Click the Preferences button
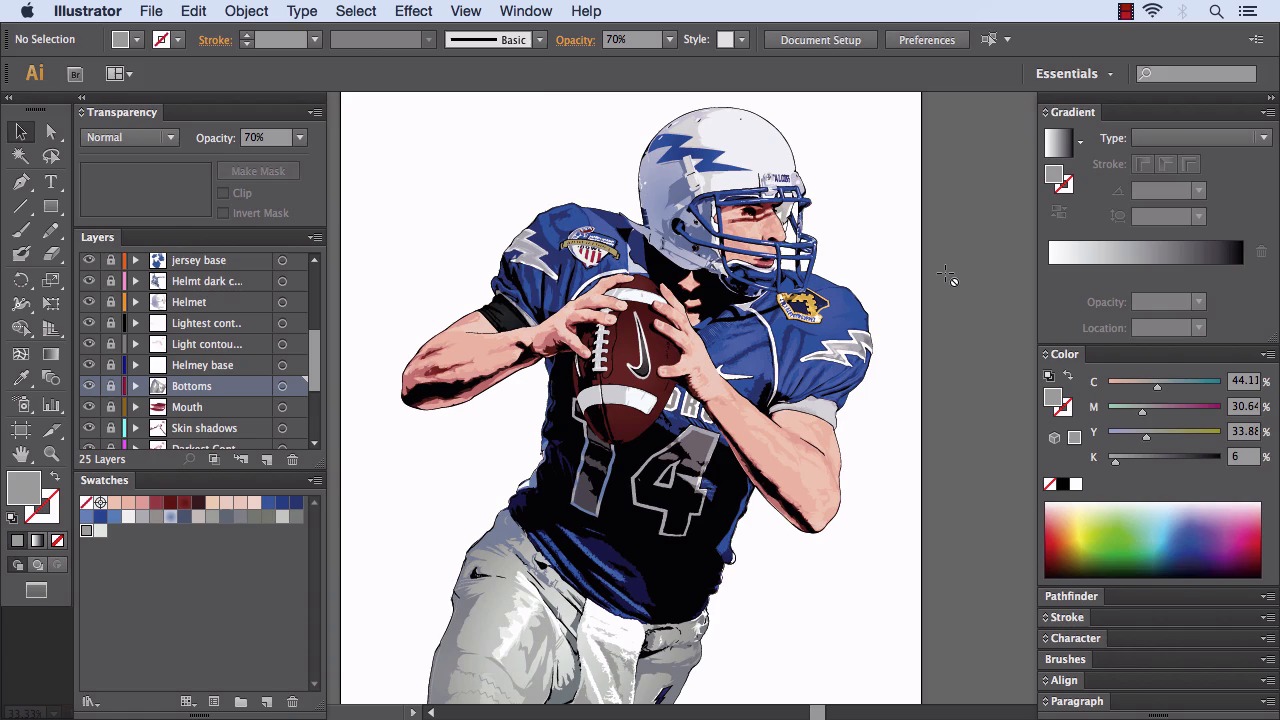This screenshot has width=1280, height=720. click(926, 40)
